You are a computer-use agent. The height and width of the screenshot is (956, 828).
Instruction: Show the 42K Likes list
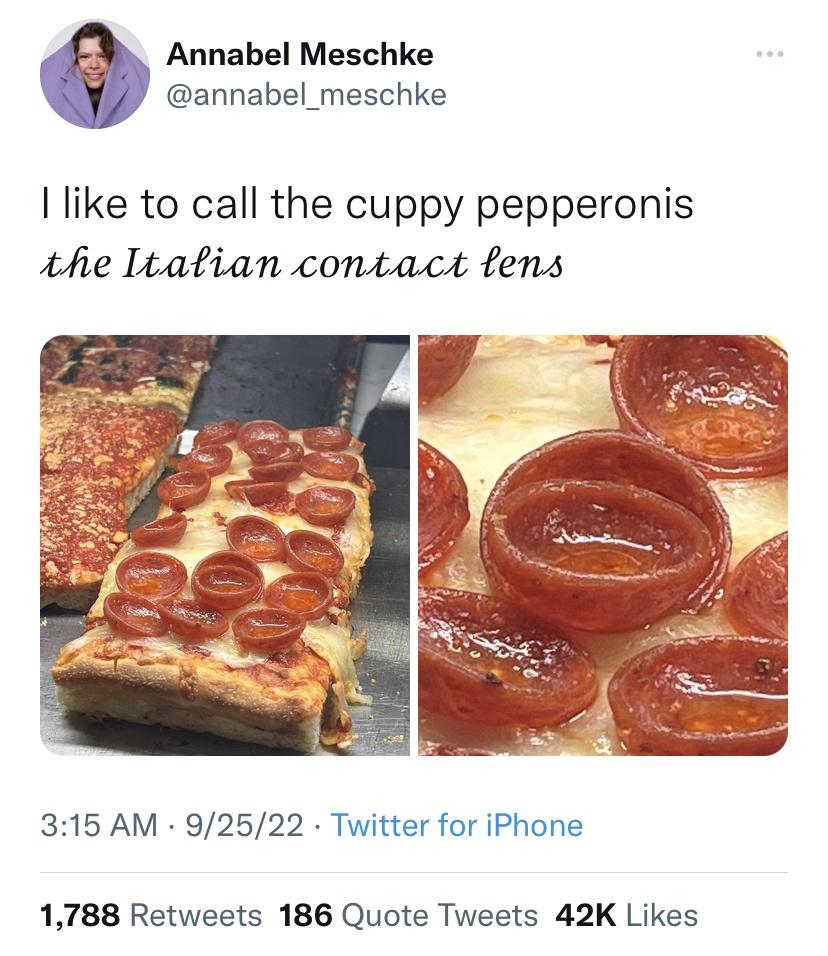click(626, 914)
